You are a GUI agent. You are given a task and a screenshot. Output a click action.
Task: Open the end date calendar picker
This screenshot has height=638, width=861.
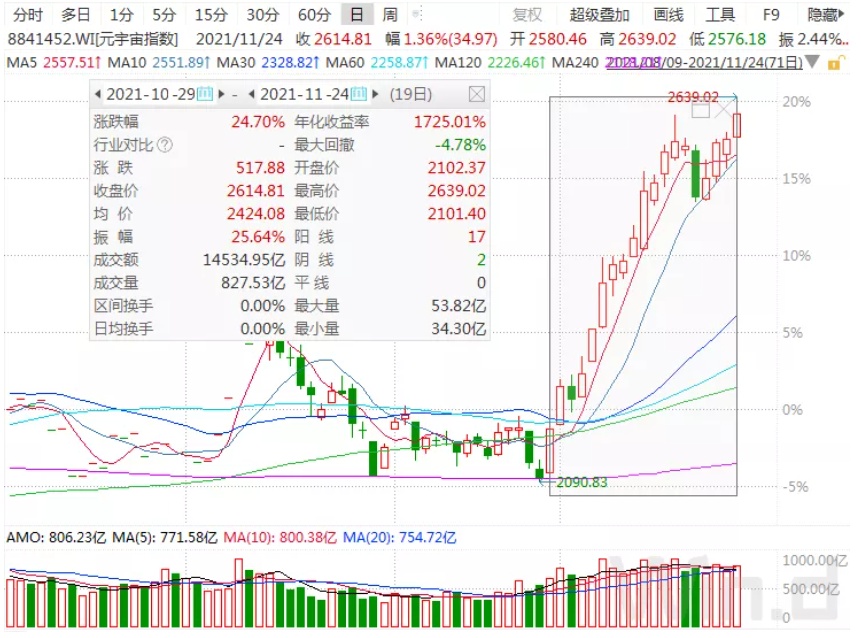tap(360, 94)
